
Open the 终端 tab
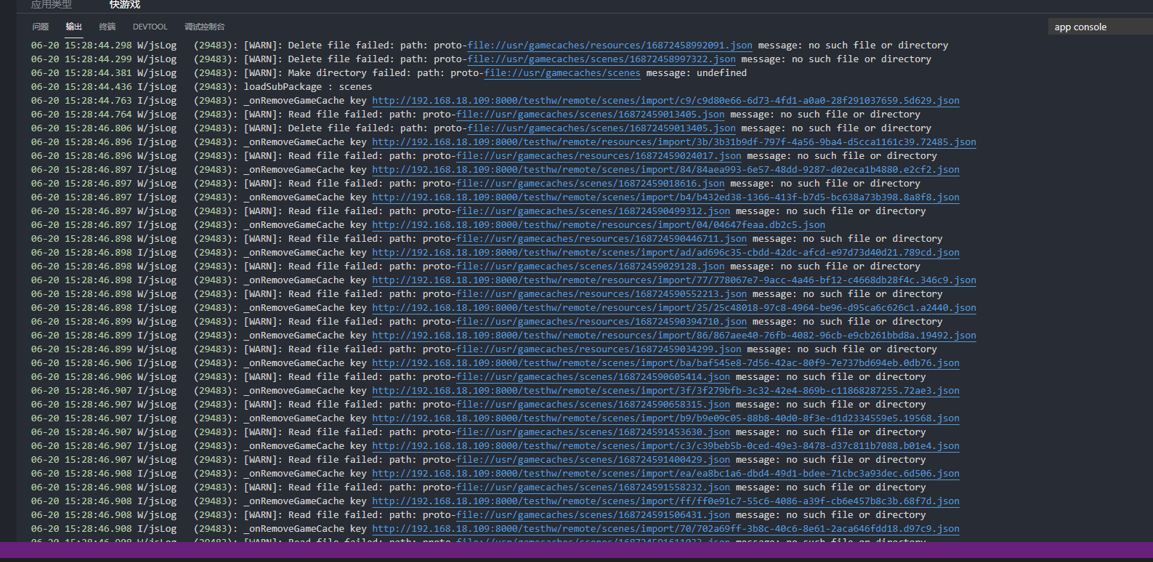[x=107, y=26]
